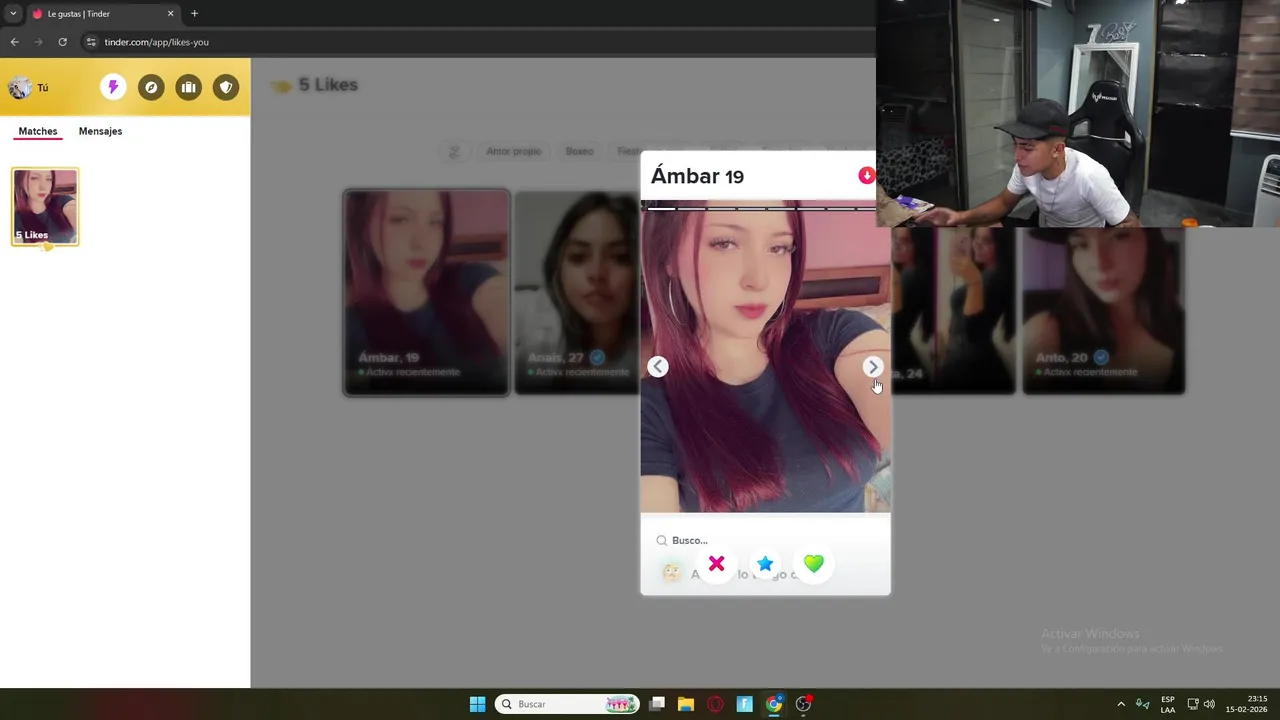Click the tinder.com/app/likes-you address bar

[480, 42]
